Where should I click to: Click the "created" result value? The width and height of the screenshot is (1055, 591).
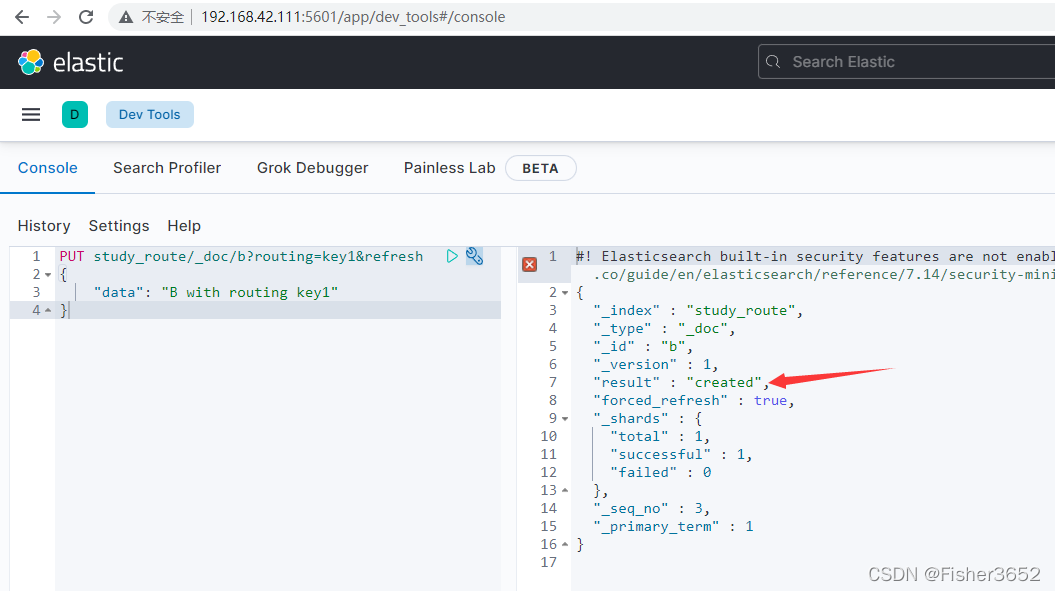tap(724, 382)
